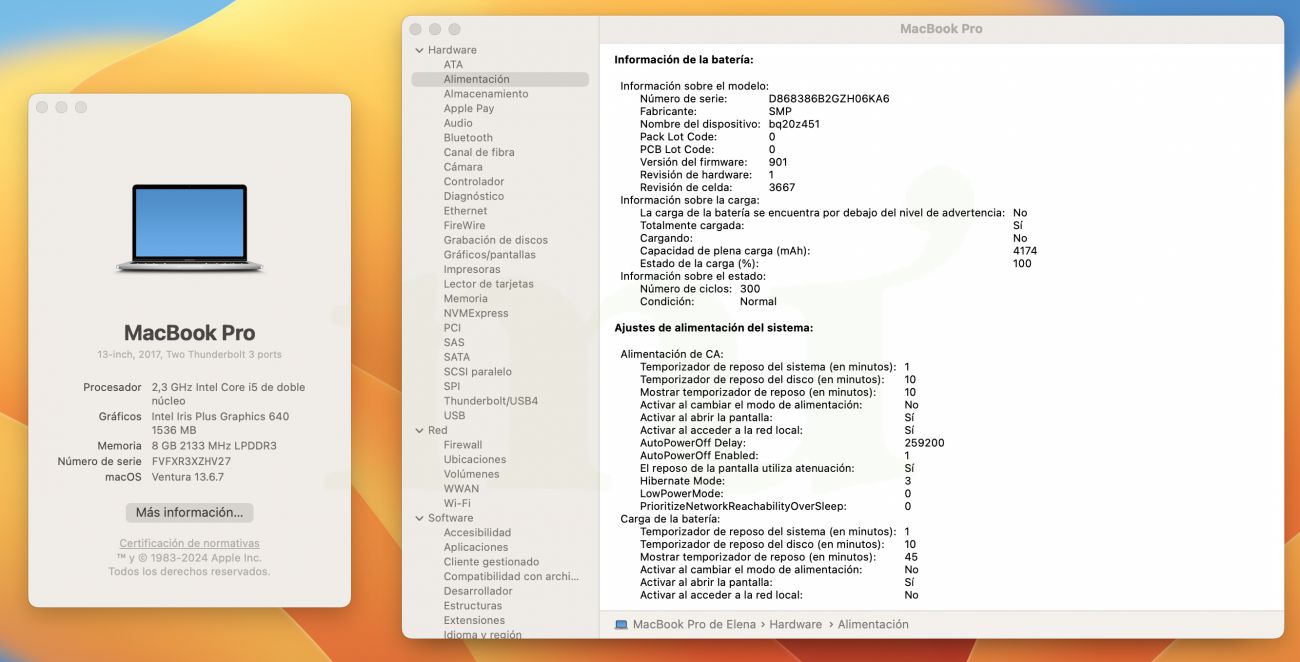Viewport: 1300px width, 662px height.
Task: Click Nombre del dispositivo value bq20z451
Action: click(794, 124)
